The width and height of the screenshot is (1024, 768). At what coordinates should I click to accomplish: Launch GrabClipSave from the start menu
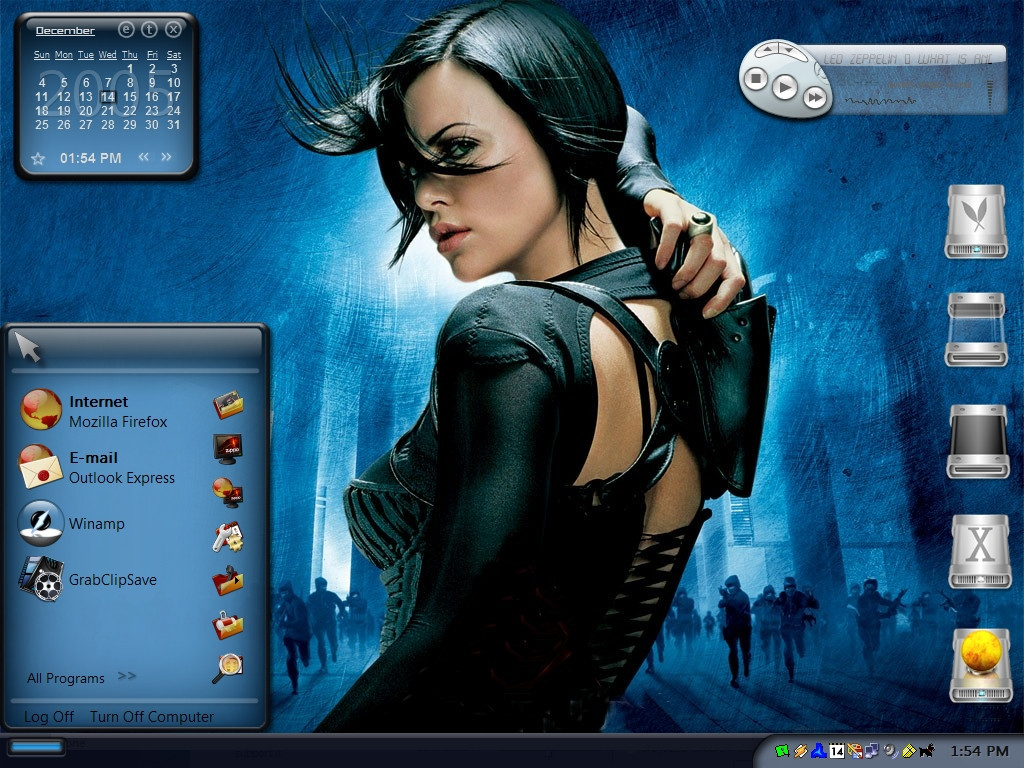coord(112,579)
